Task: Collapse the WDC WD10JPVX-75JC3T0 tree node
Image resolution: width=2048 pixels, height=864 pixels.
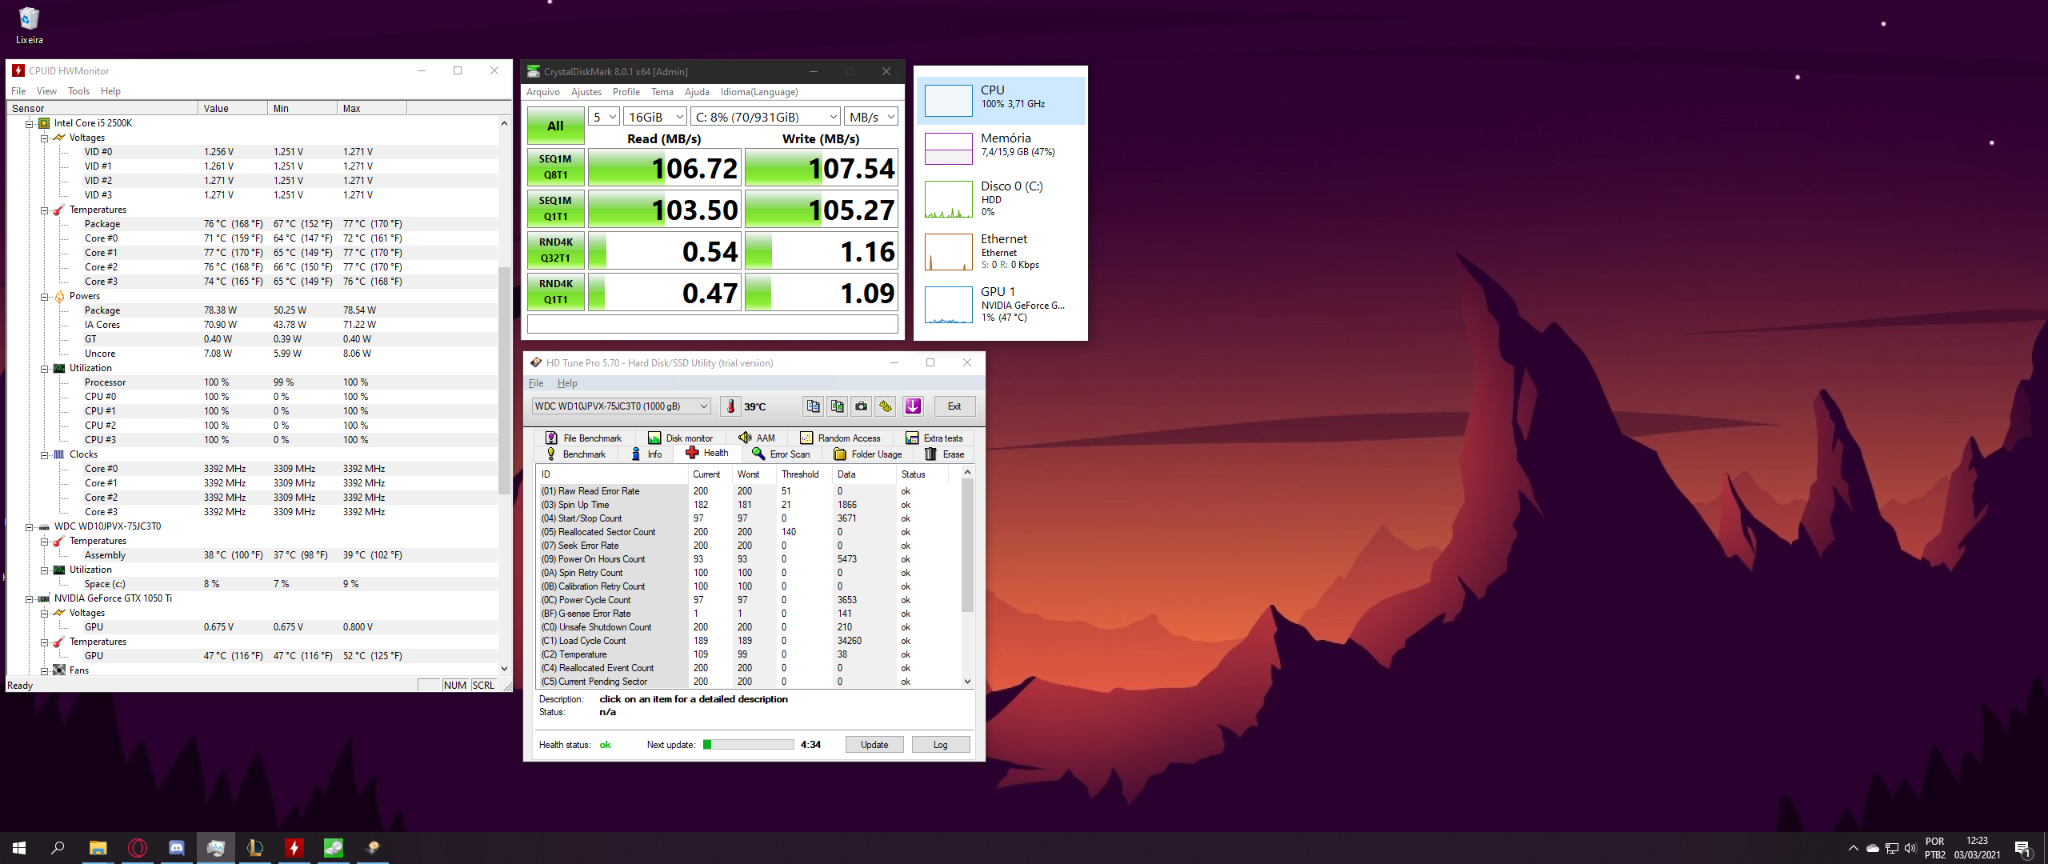Action: (x=30, y=526)
